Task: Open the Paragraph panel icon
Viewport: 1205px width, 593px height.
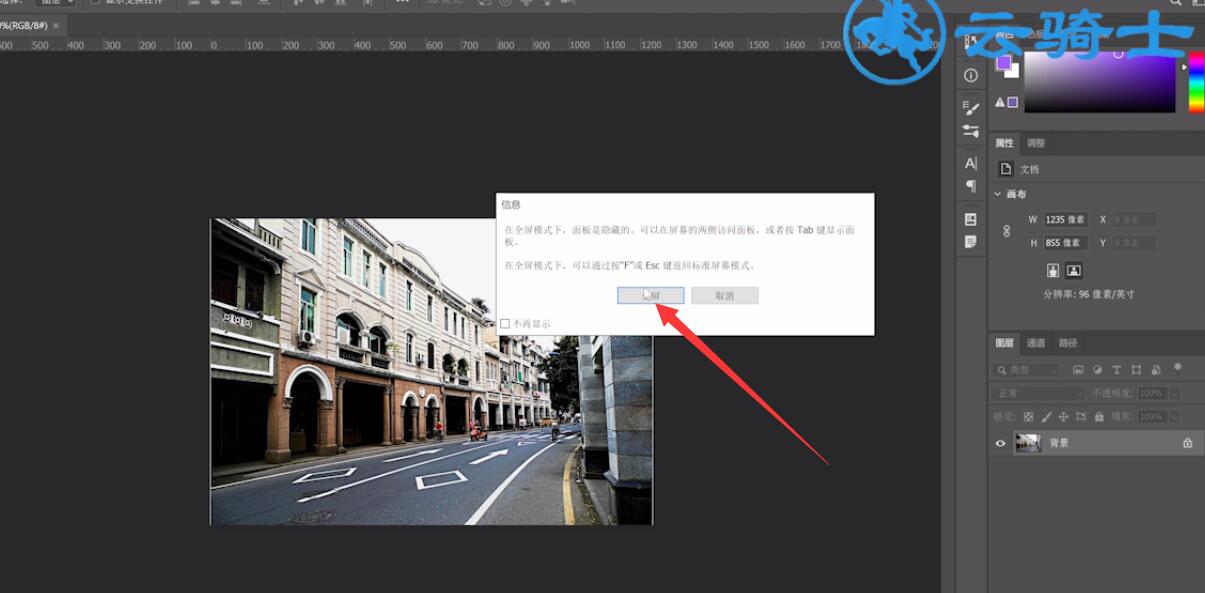Action: pos(971,186)
